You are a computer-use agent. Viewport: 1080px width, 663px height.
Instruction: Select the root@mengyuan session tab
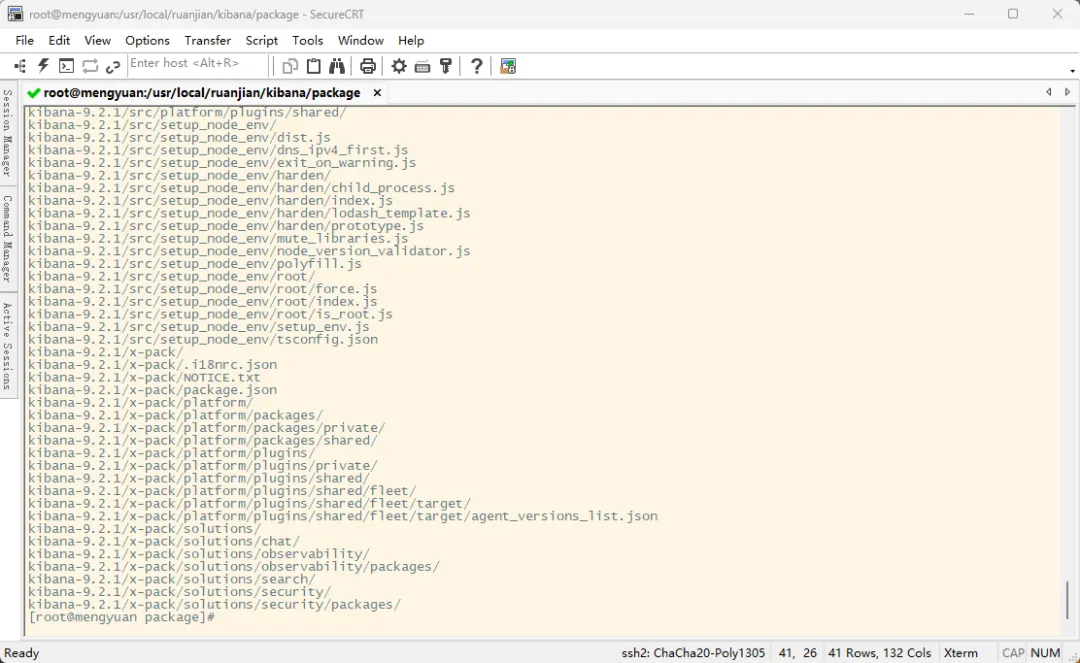(202, 93)
